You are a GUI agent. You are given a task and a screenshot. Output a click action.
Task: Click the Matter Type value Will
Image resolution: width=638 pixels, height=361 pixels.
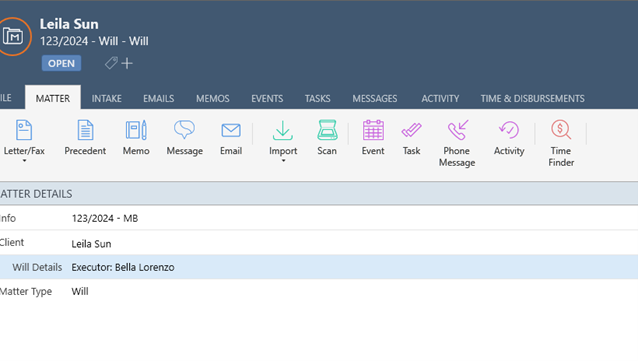[x=80, y=291]
